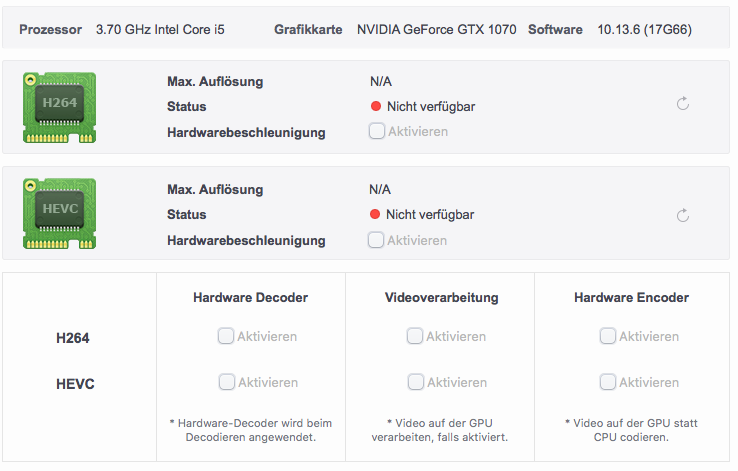Click the Hardware Decoder column header
The width and height of the screenshot is (738, 471).
coord(250,298)
